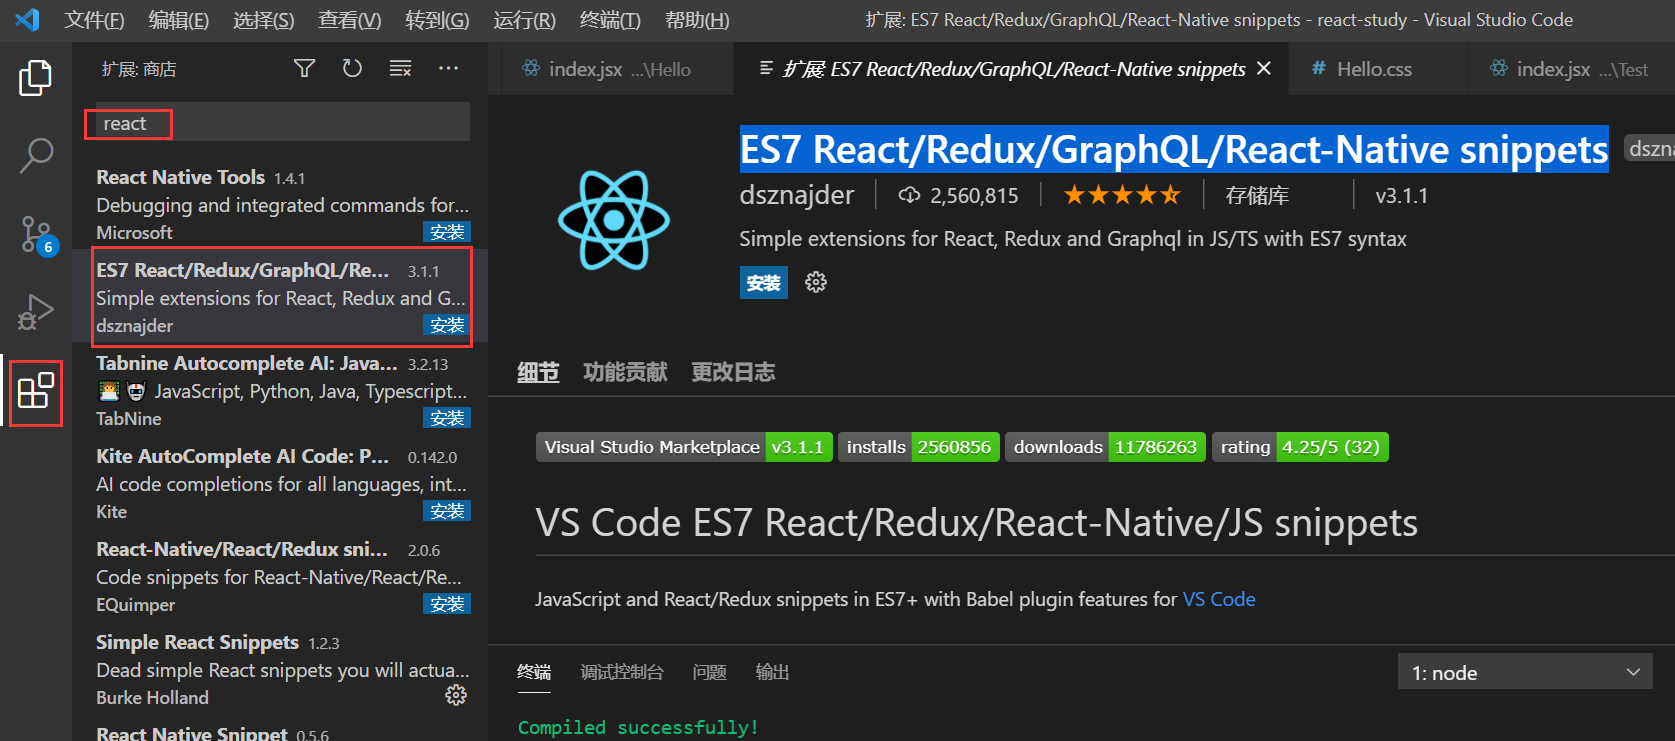Image resolution: width=1675 pixels, height=741 pixels.
Task: Clear extensions search results icon
Action: coord(400,68)
